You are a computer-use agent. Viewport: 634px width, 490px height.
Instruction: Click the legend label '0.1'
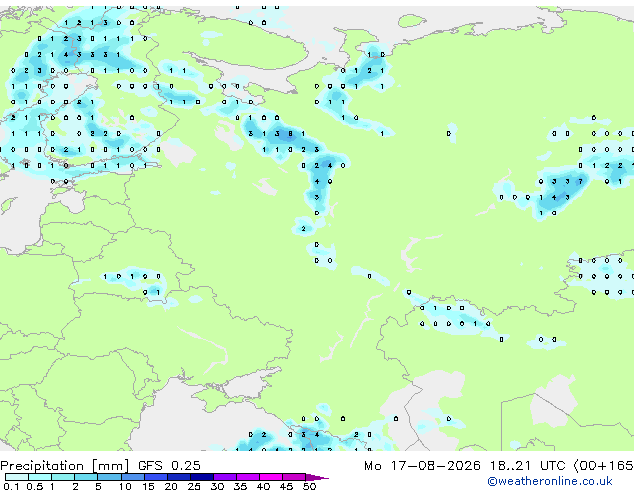click(x=11, y=486)
